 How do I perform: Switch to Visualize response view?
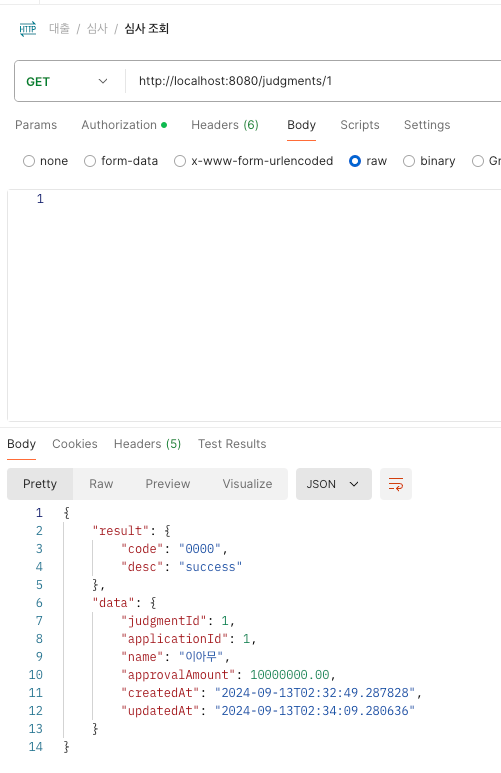(247, 484)
